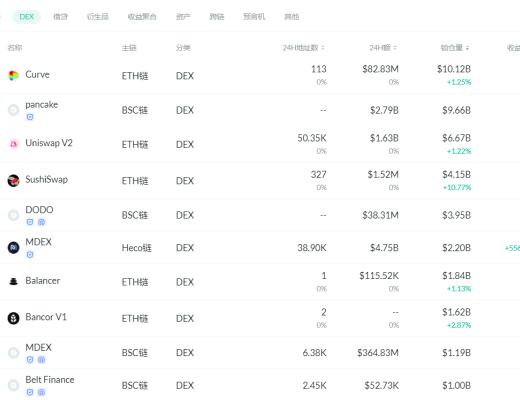Screen dimensions: 520x400
Task: Click DODO's $38.31M volume cell
Action: 381,215
